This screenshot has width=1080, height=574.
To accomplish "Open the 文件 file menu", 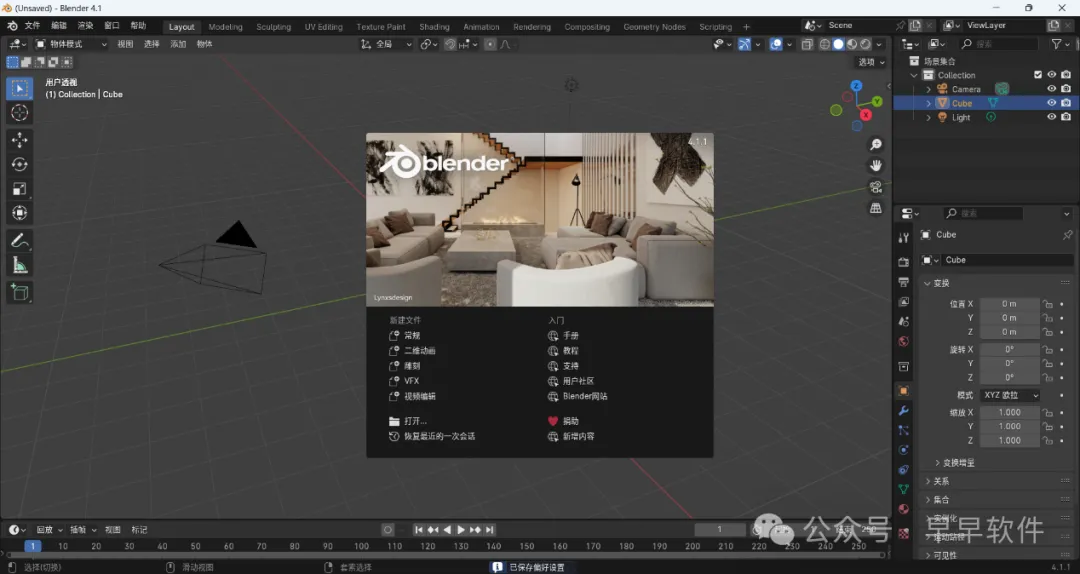I will click(32, 25).
